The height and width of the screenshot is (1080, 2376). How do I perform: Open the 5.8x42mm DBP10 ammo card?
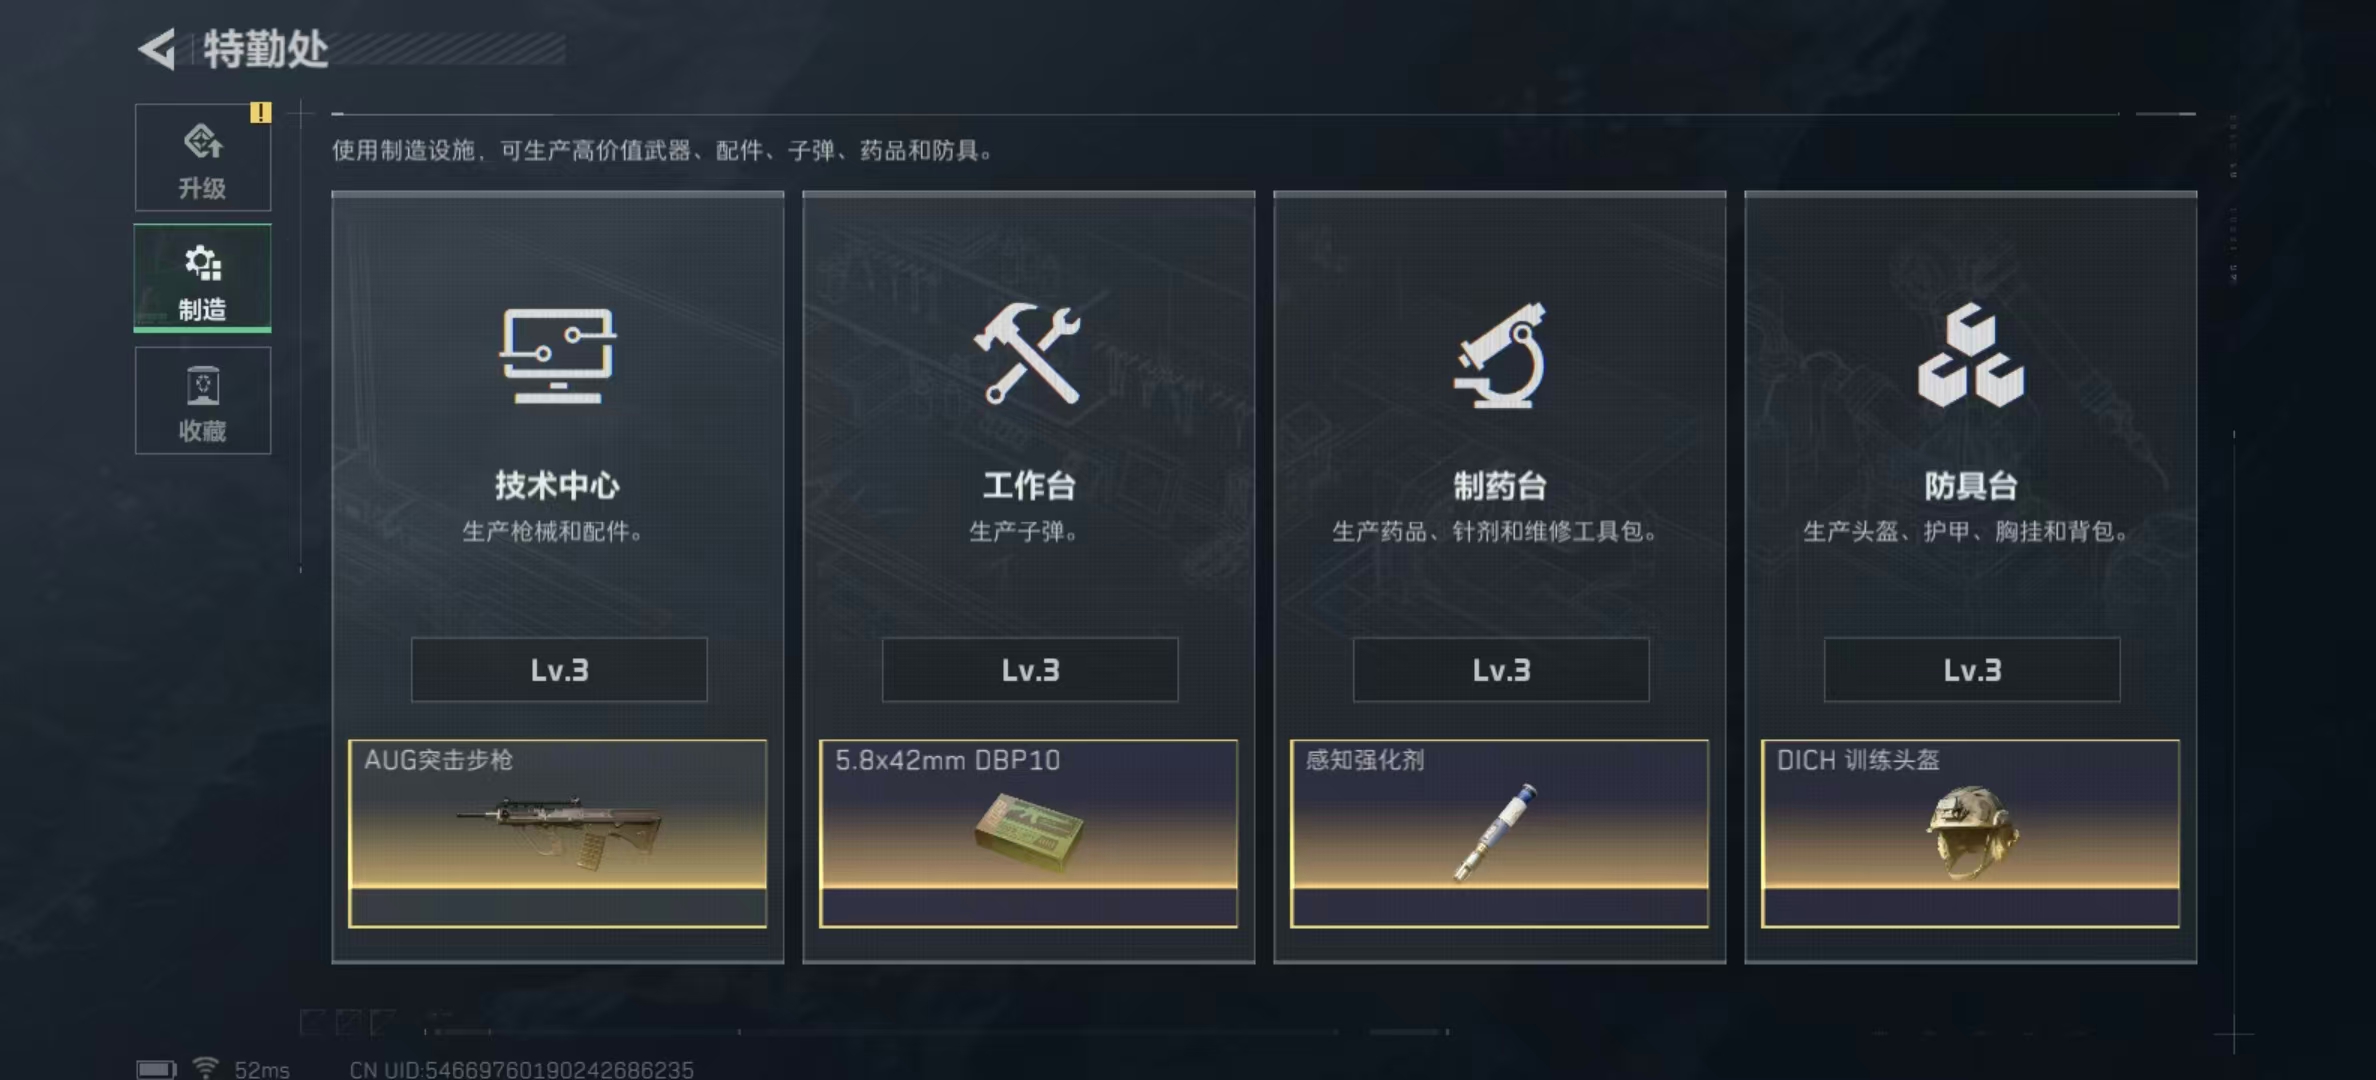[1028, 833]
